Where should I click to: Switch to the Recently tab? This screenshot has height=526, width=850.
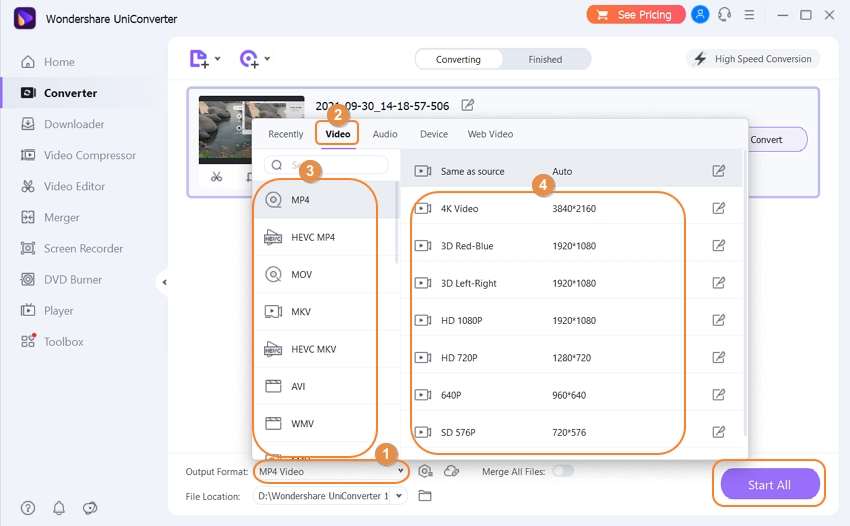click(286, 134)
